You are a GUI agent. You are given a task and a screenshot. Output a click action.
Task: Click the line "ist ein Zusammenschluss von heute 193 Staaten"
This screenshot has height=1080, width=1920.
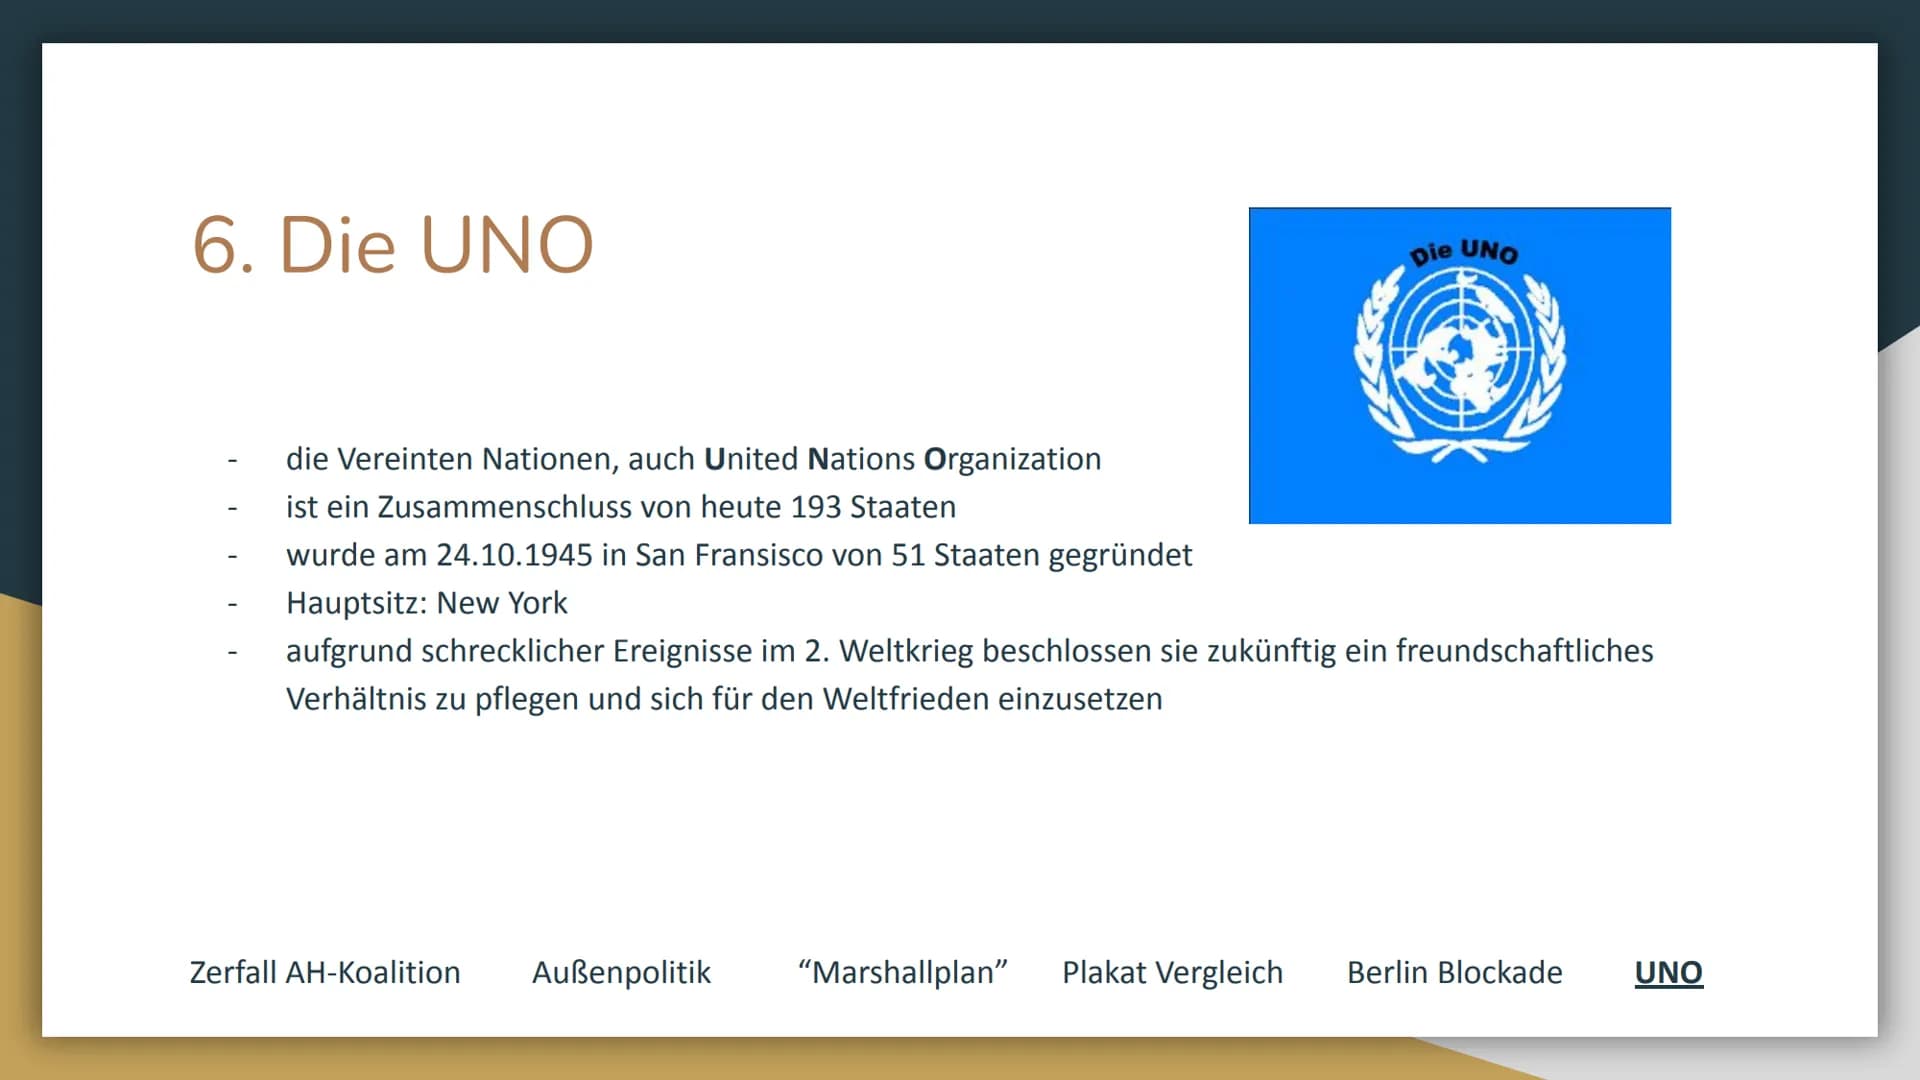point(621,507)
